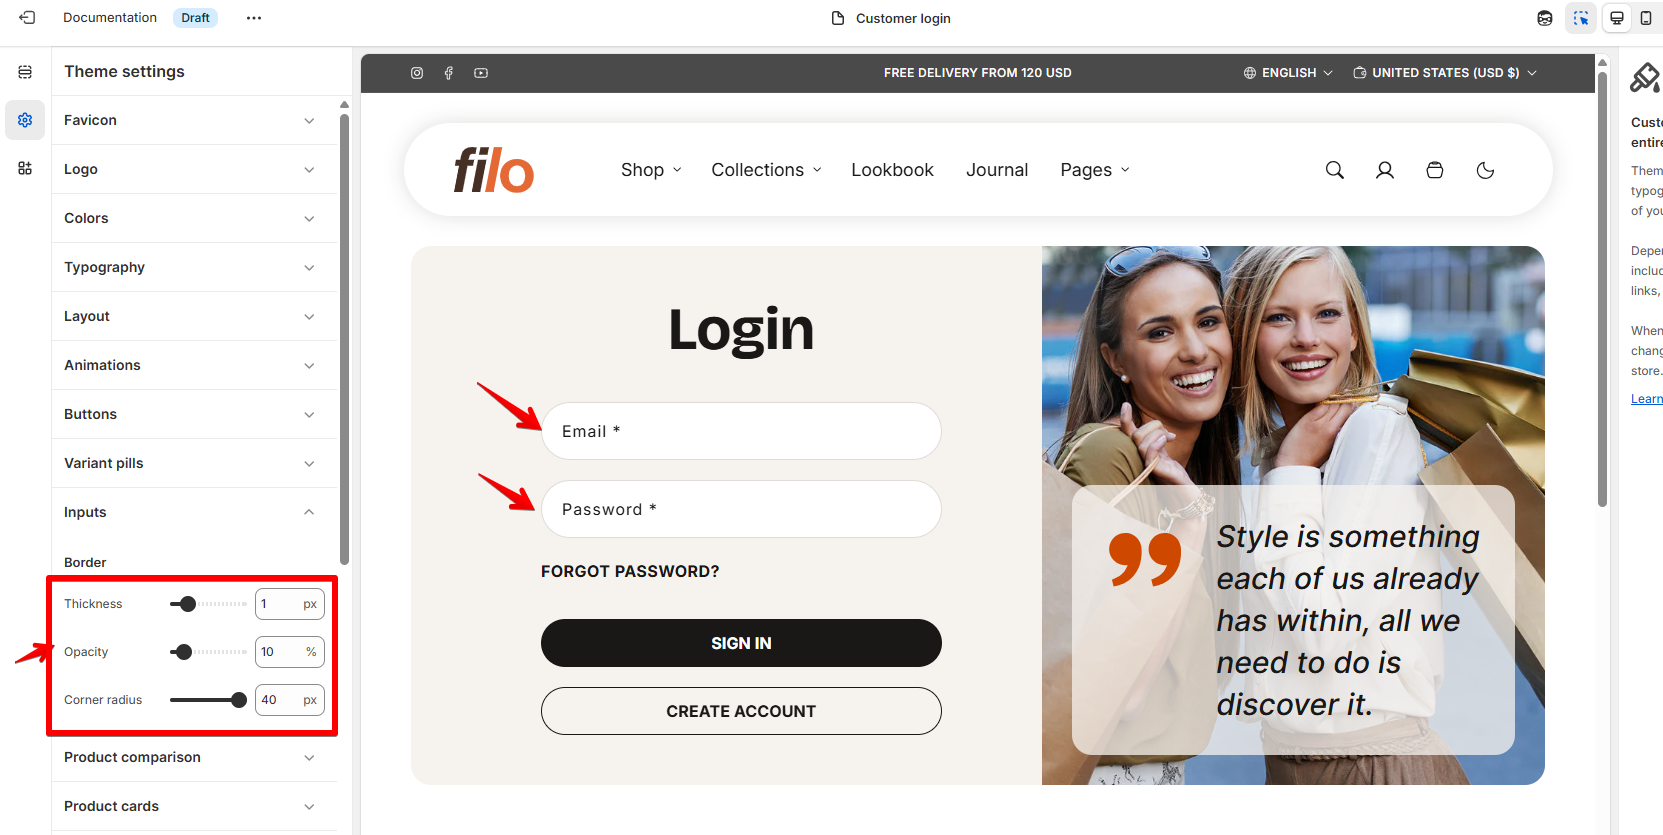Screen dimensions: 1663x835
Task: Click the Instagram icon in announcement bar
Action: coord(417,73)
